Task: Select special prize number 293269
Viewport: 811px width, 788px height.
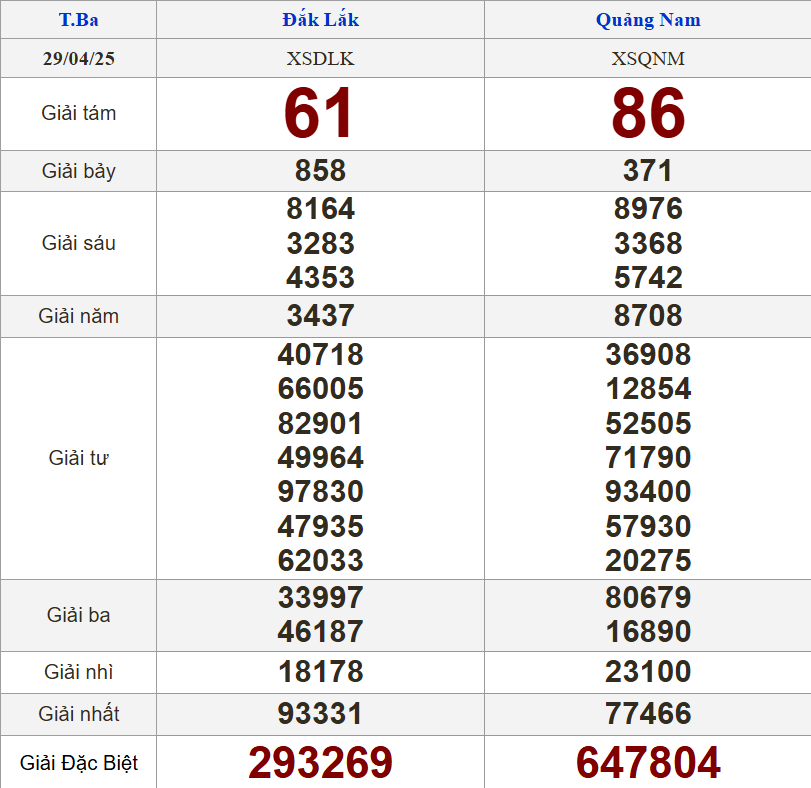Action: [320, 762]
